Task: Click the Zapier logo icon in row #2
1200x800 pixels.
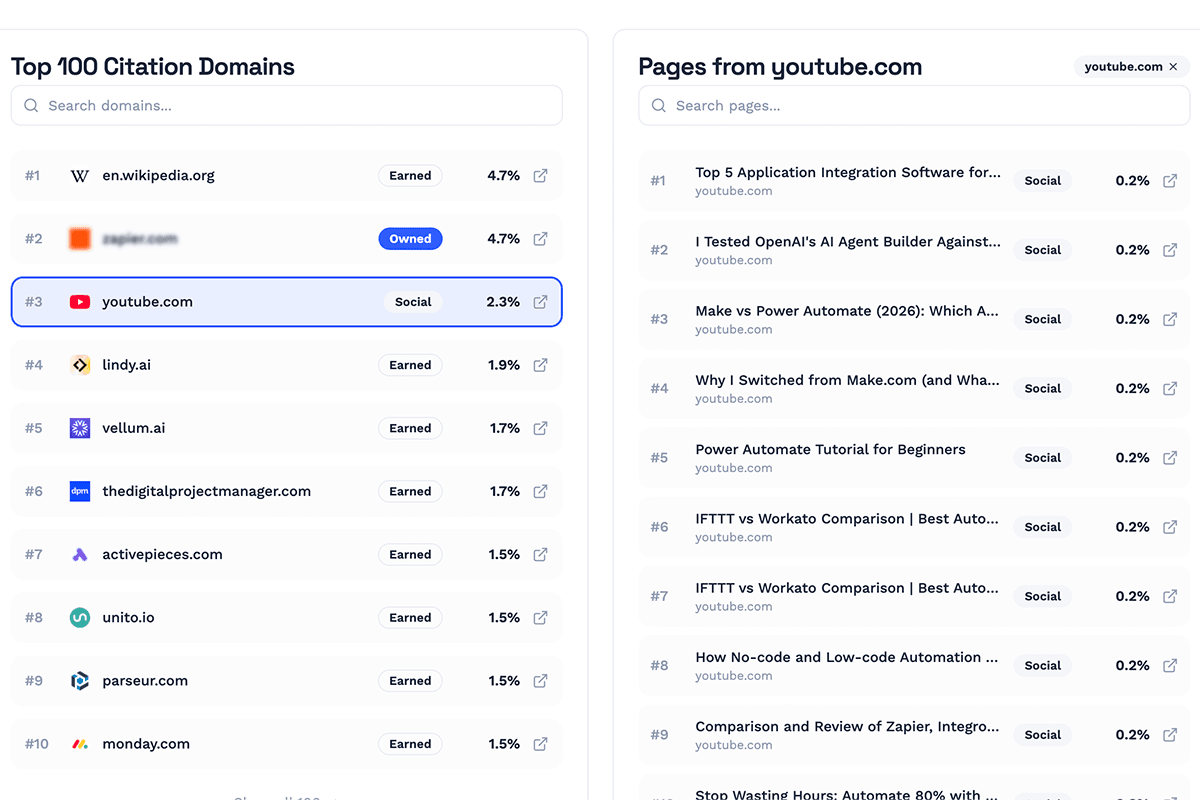Action: [x=79, y=238]
